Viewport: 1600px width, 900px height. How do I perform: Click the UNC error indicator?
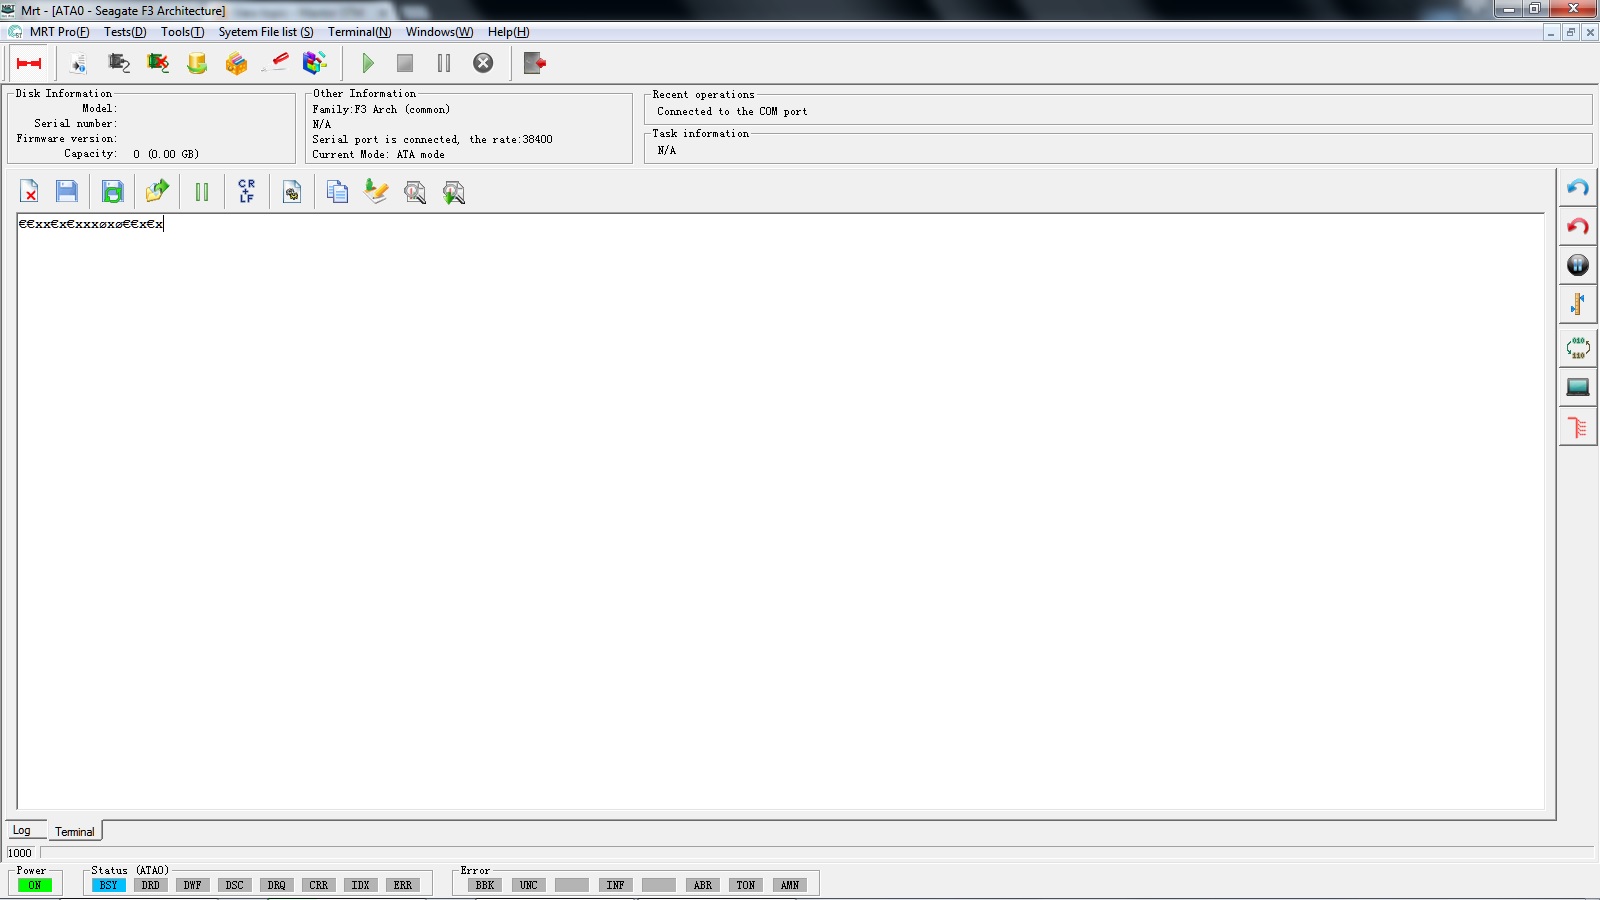pos(529,885)
